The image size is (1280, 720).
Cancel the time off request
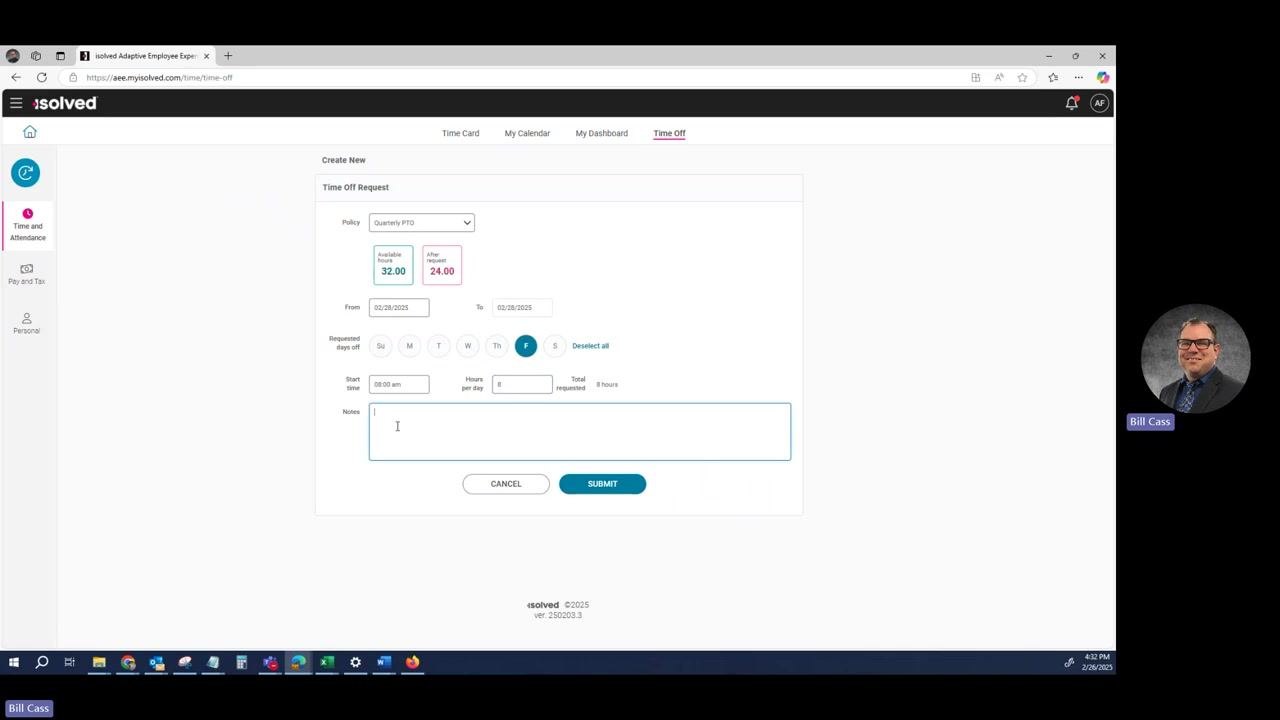(506, 484)
